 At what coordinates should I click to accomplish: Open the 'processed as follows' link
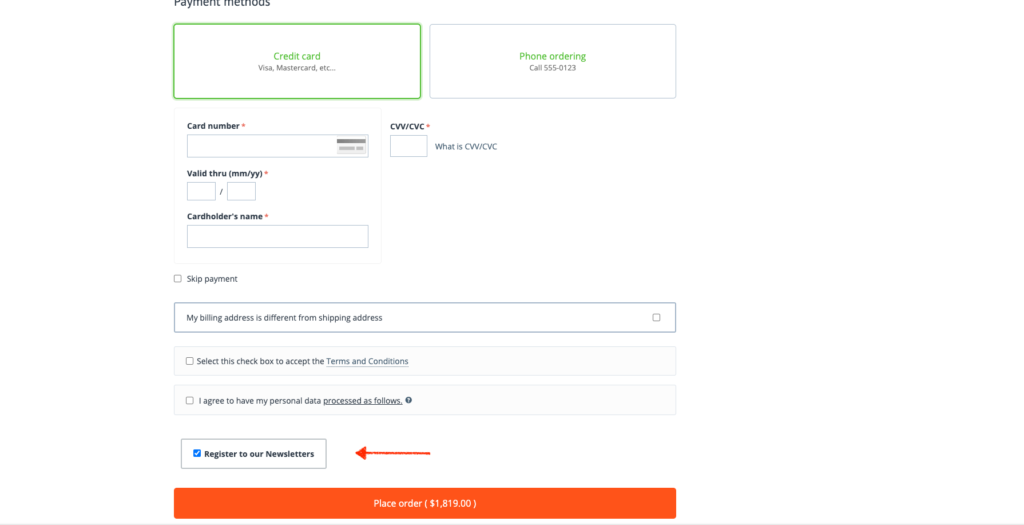pos(362,401)
